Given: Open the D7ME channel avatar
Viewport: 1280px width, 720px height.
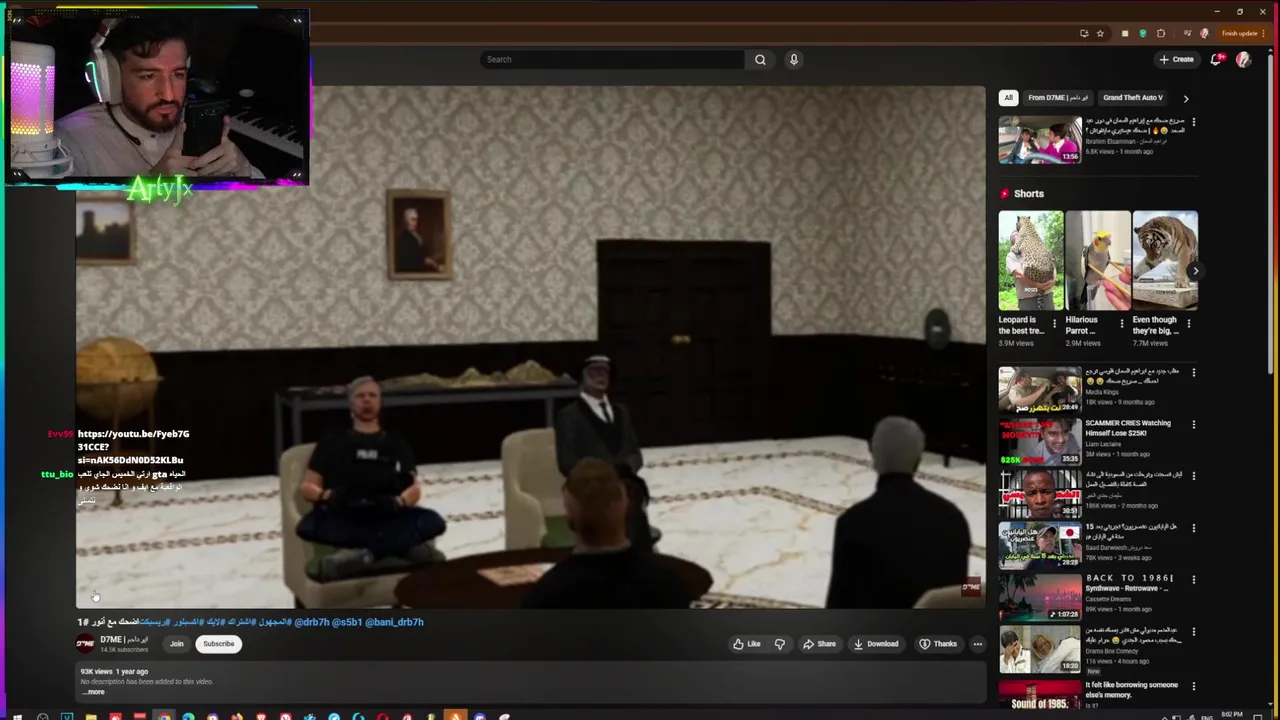Looking at the screenshot, I should (86, 644).
